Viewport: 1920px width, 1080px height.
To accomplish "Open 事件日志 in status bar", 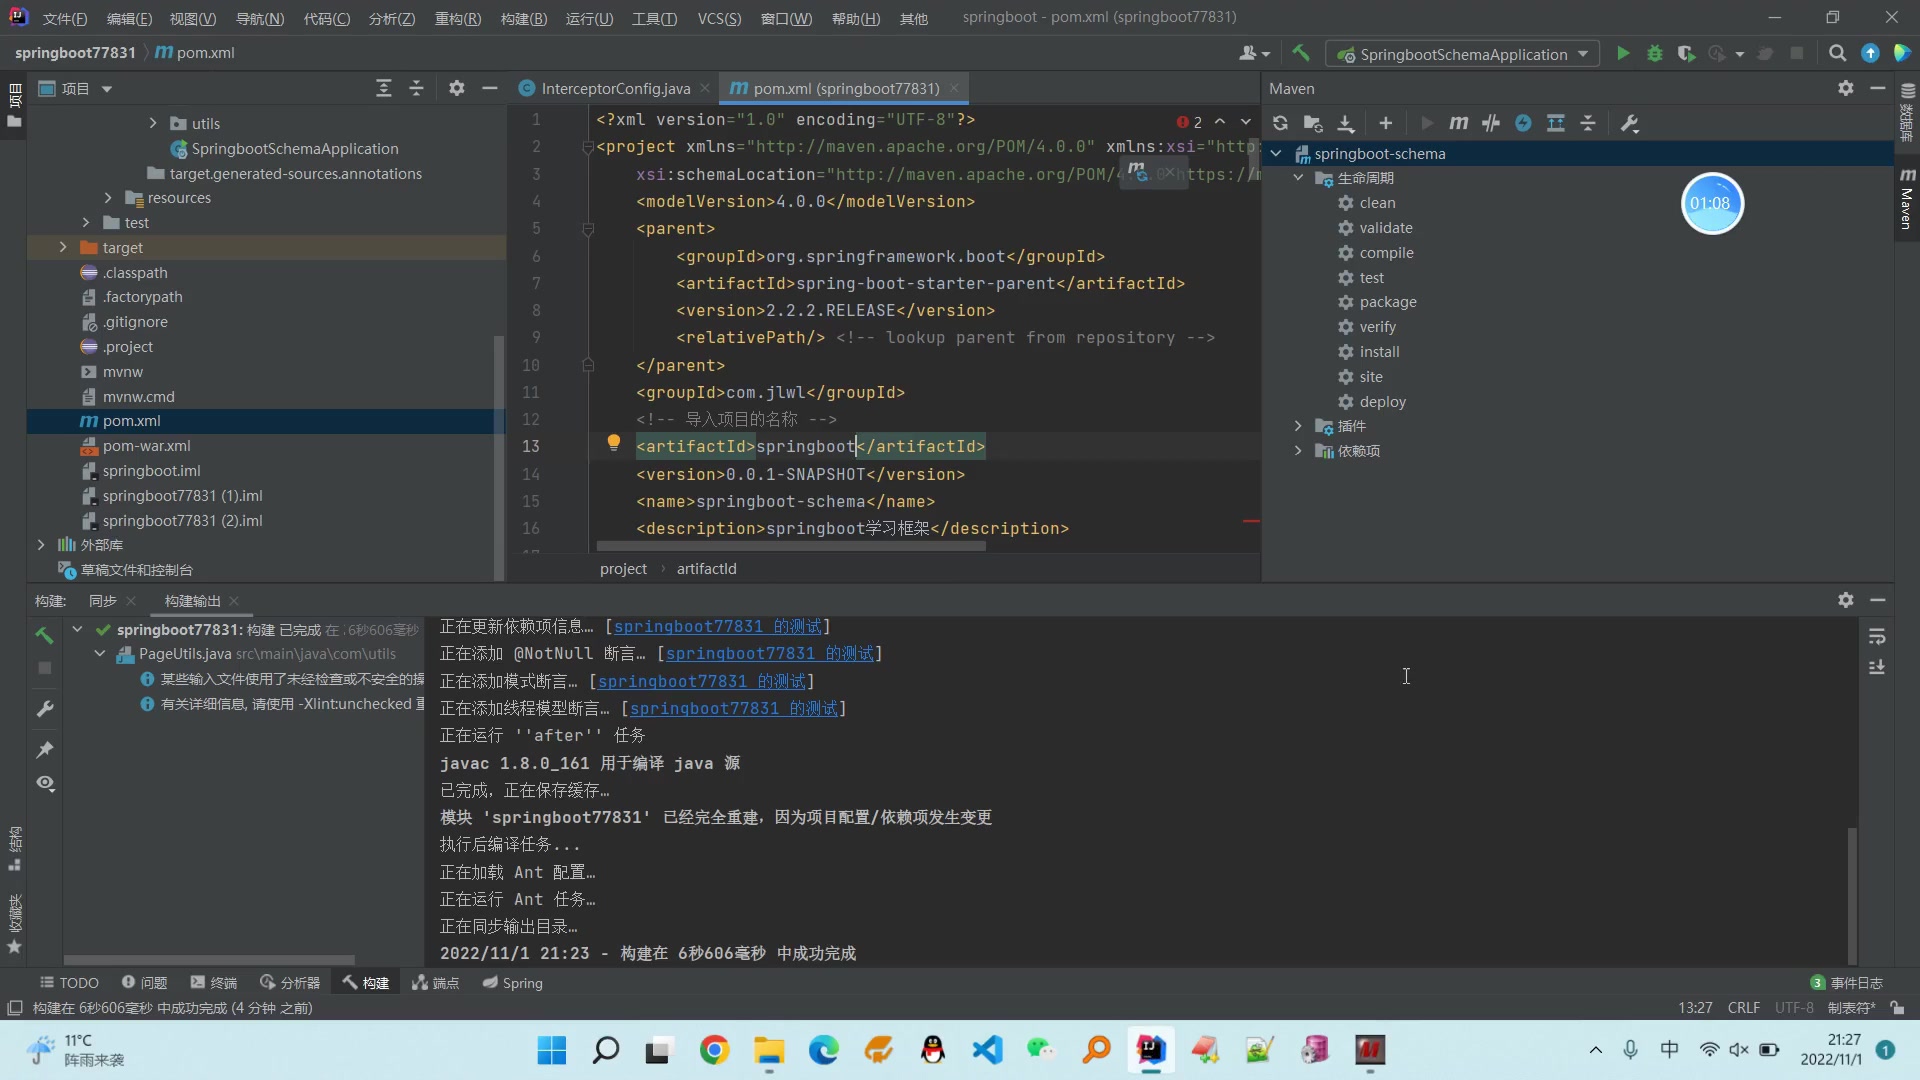I will 1847,983.
